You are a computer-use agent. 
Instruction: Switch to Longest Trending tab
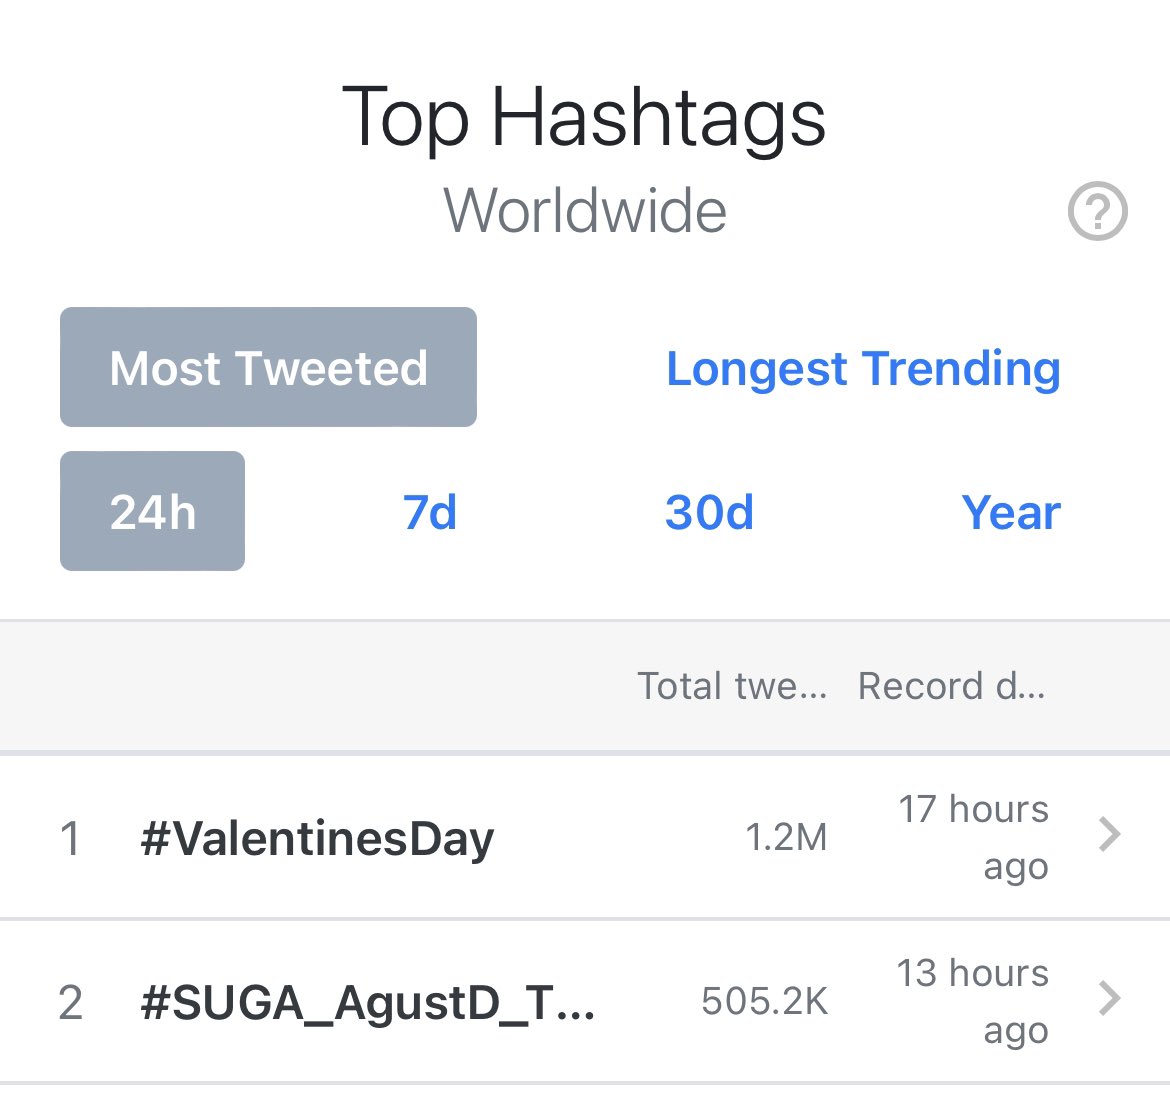[863, 369]
